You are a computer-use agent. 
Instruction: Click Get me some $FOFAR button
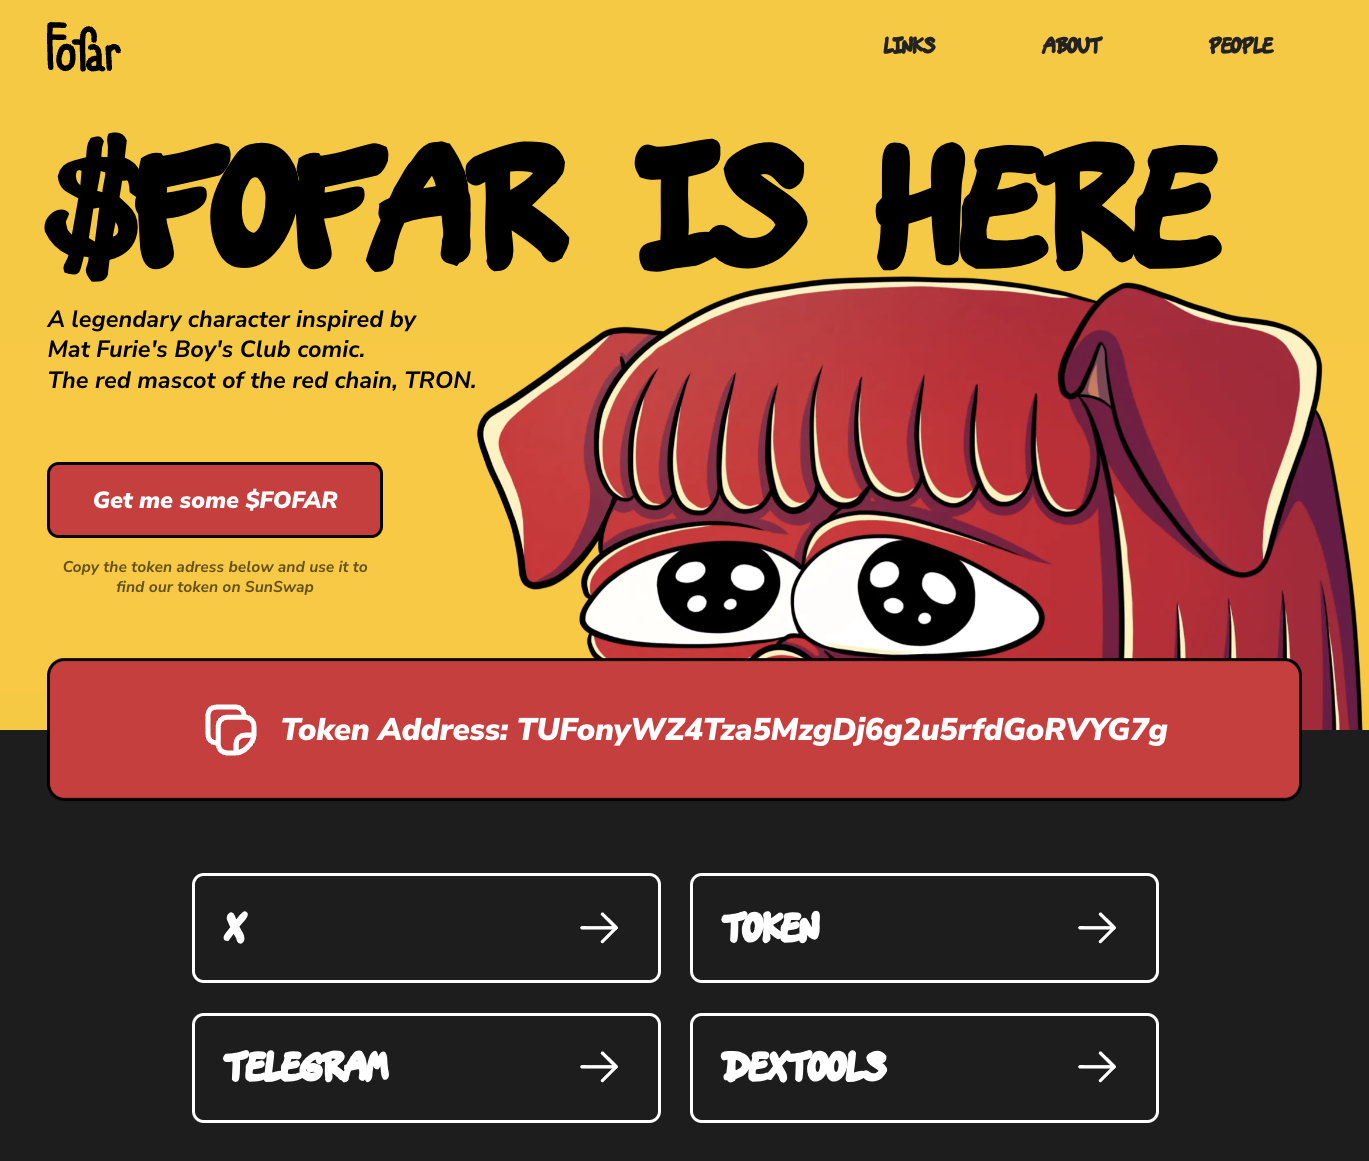[x=215, y=500]
